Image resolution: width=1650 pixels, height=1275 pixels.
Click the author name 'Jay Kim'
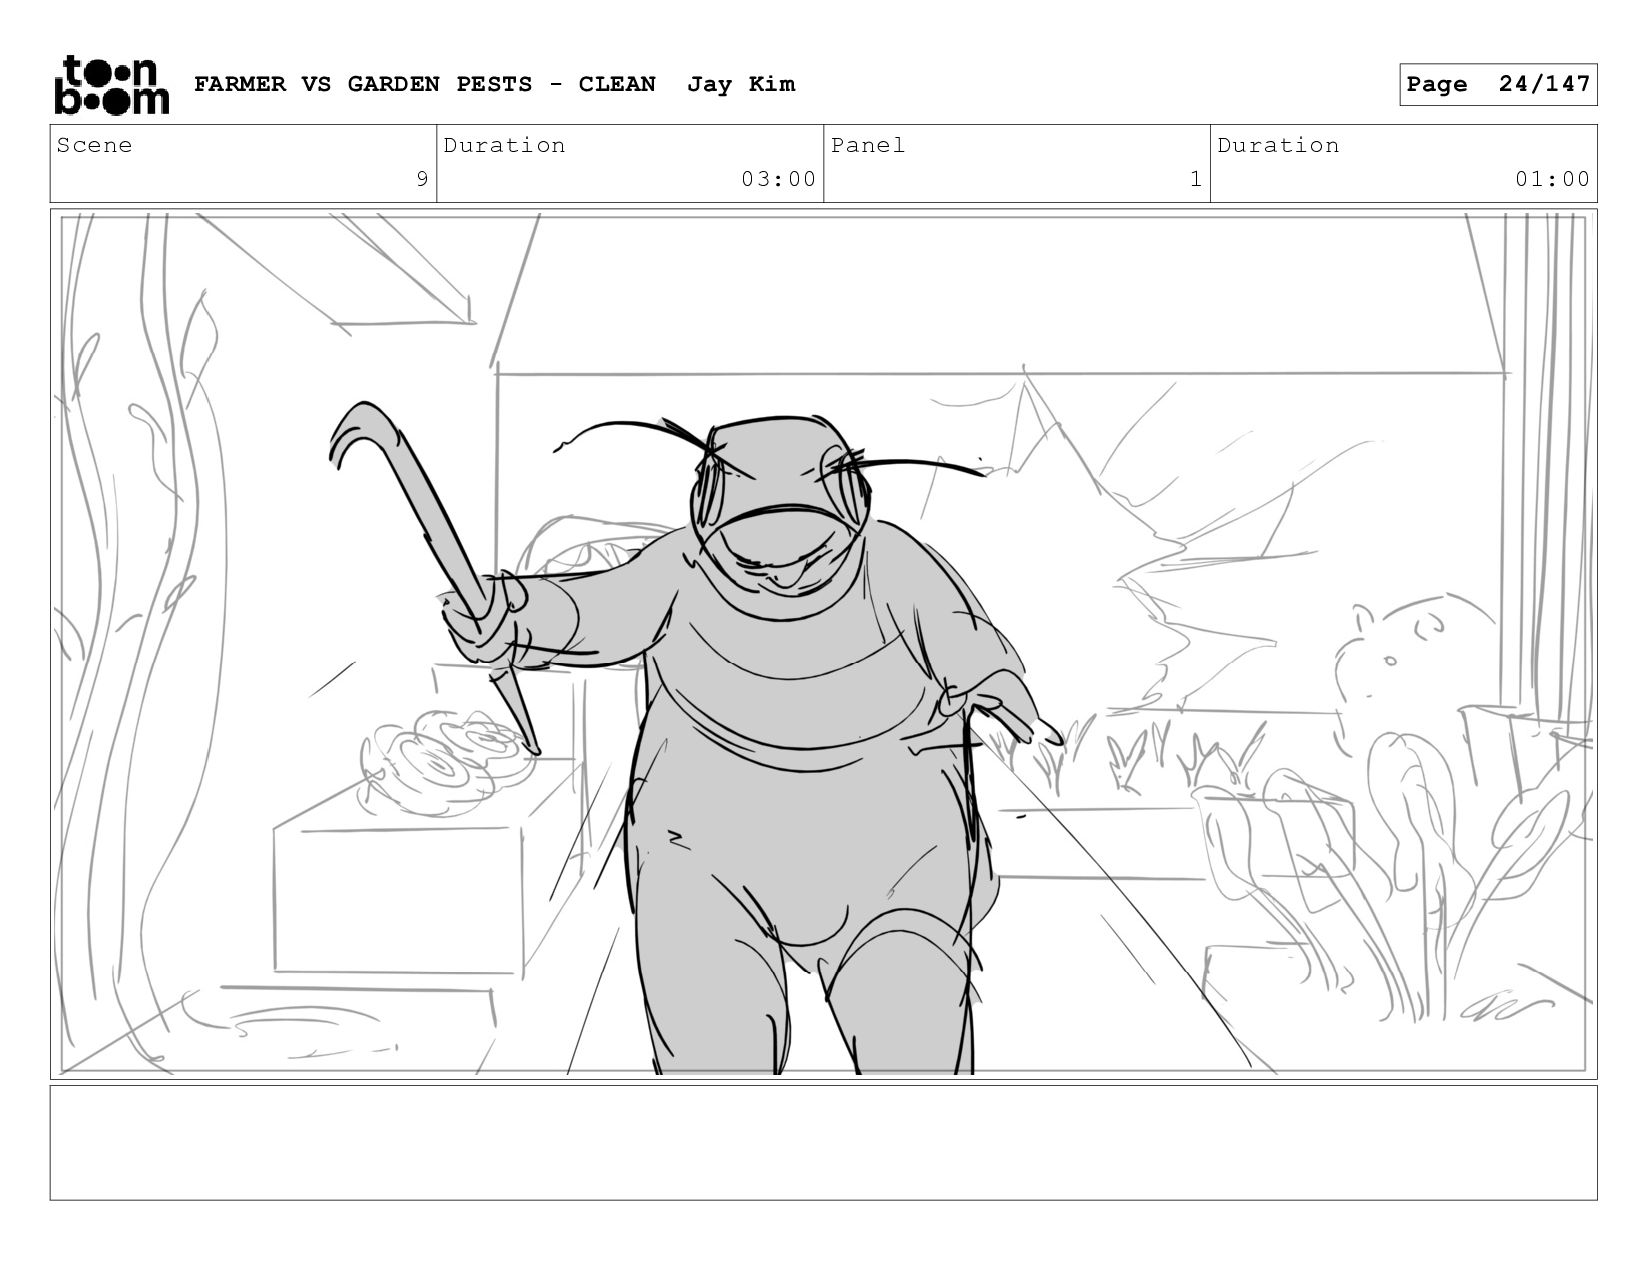[x=741, y=84]
